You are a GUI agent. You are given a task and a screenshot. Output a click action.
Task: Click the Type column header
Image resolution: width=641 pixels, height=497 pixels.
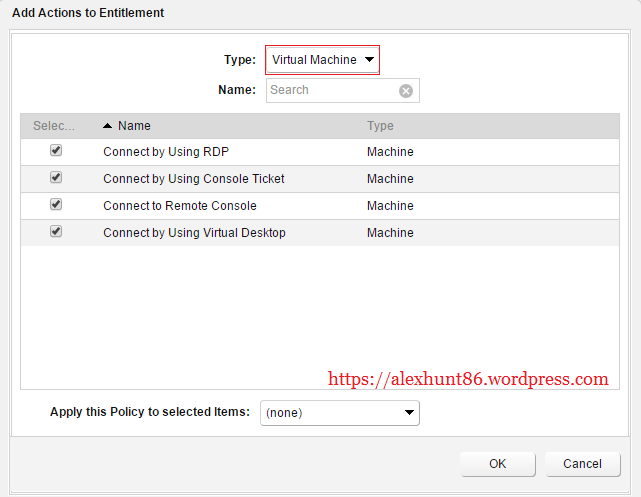point(380,126)
